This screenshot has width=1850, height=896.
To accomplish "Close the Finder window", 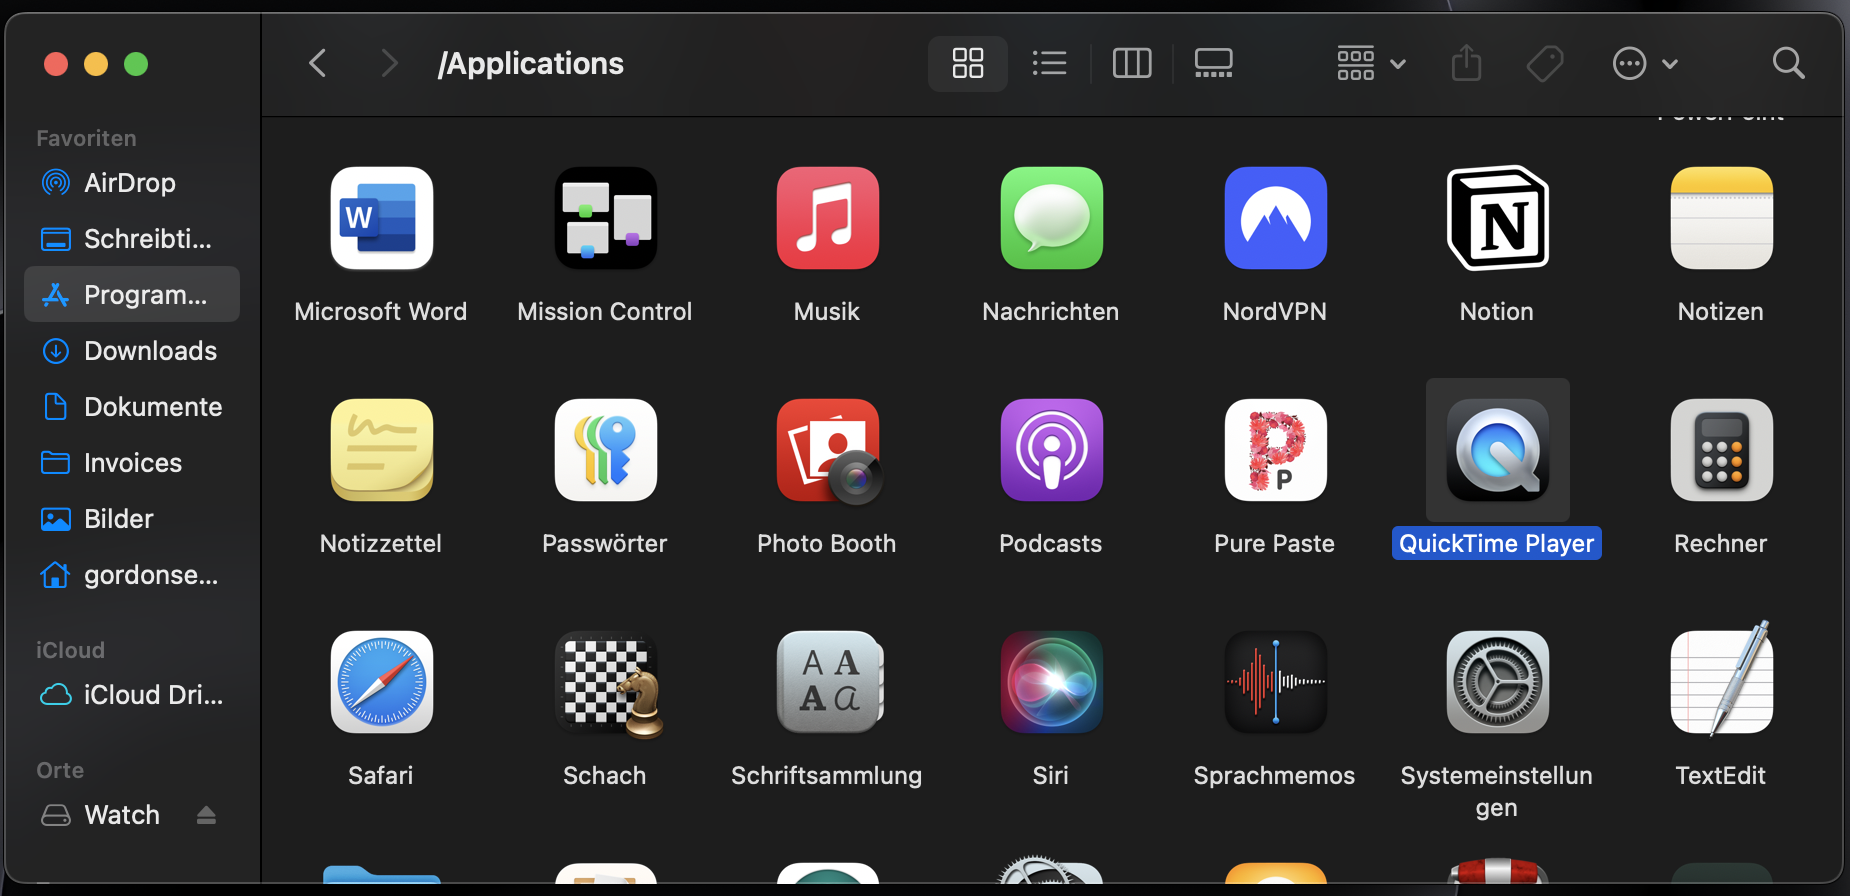I will [56, 64].
